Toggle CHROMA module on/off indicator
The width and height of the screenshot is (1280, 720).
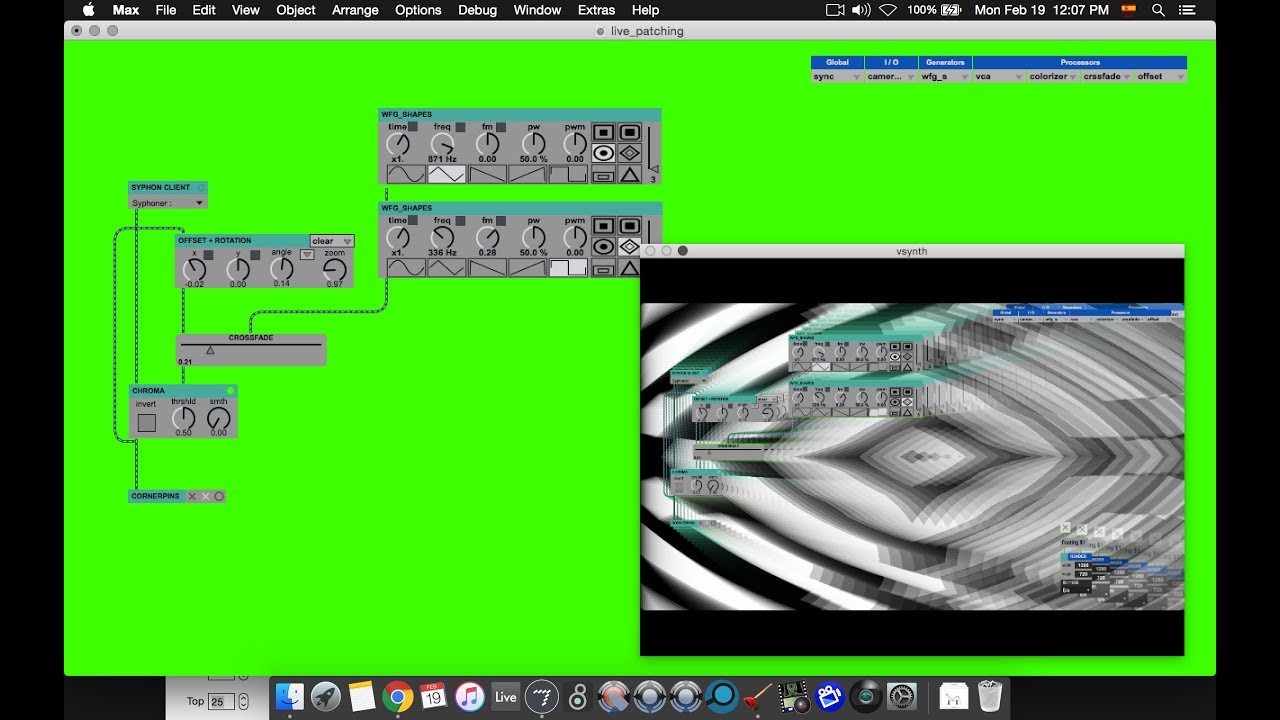pos(230,391)
